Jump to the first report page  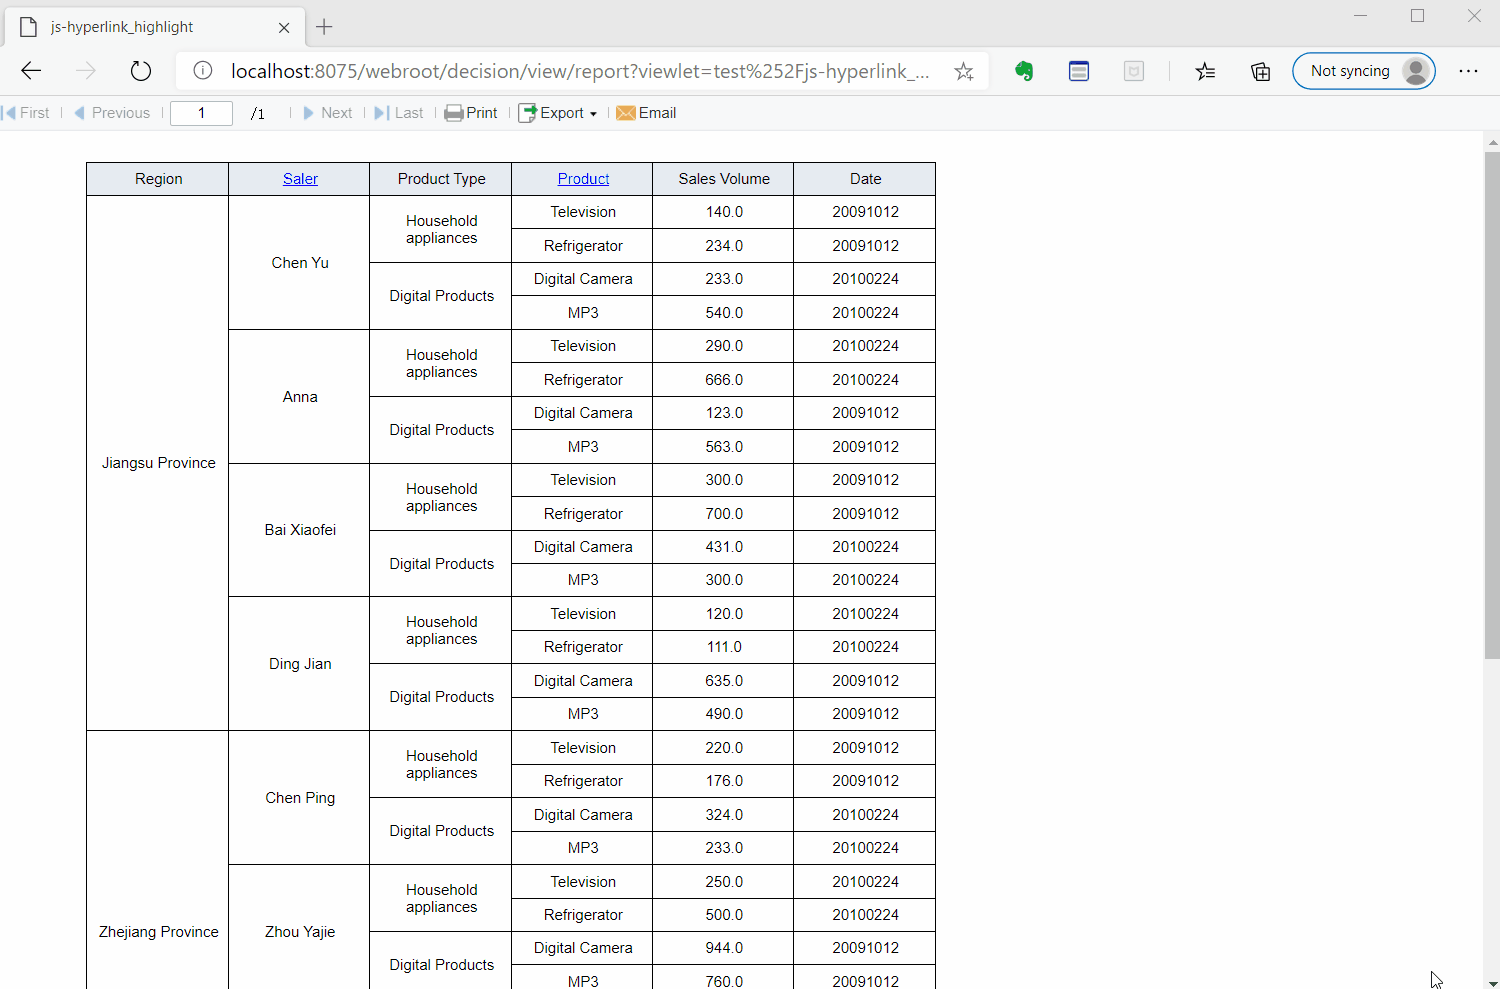pos(27,112)
